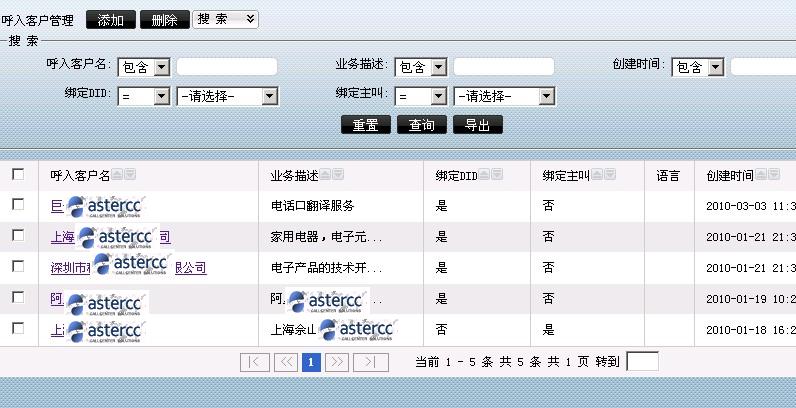The height and width of the screenshot is (408, 796).
Task: Sort 创建时间 column ascending
Action: (x=761, y=175)
